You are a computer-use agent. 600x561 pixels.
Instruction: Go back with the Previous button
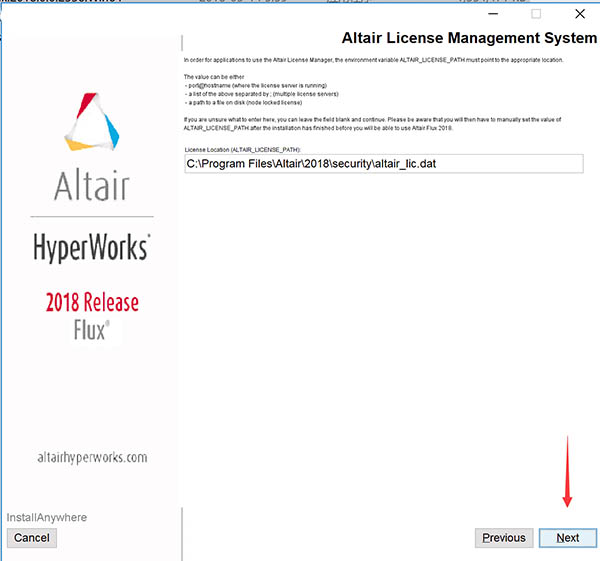coord(504,538)
